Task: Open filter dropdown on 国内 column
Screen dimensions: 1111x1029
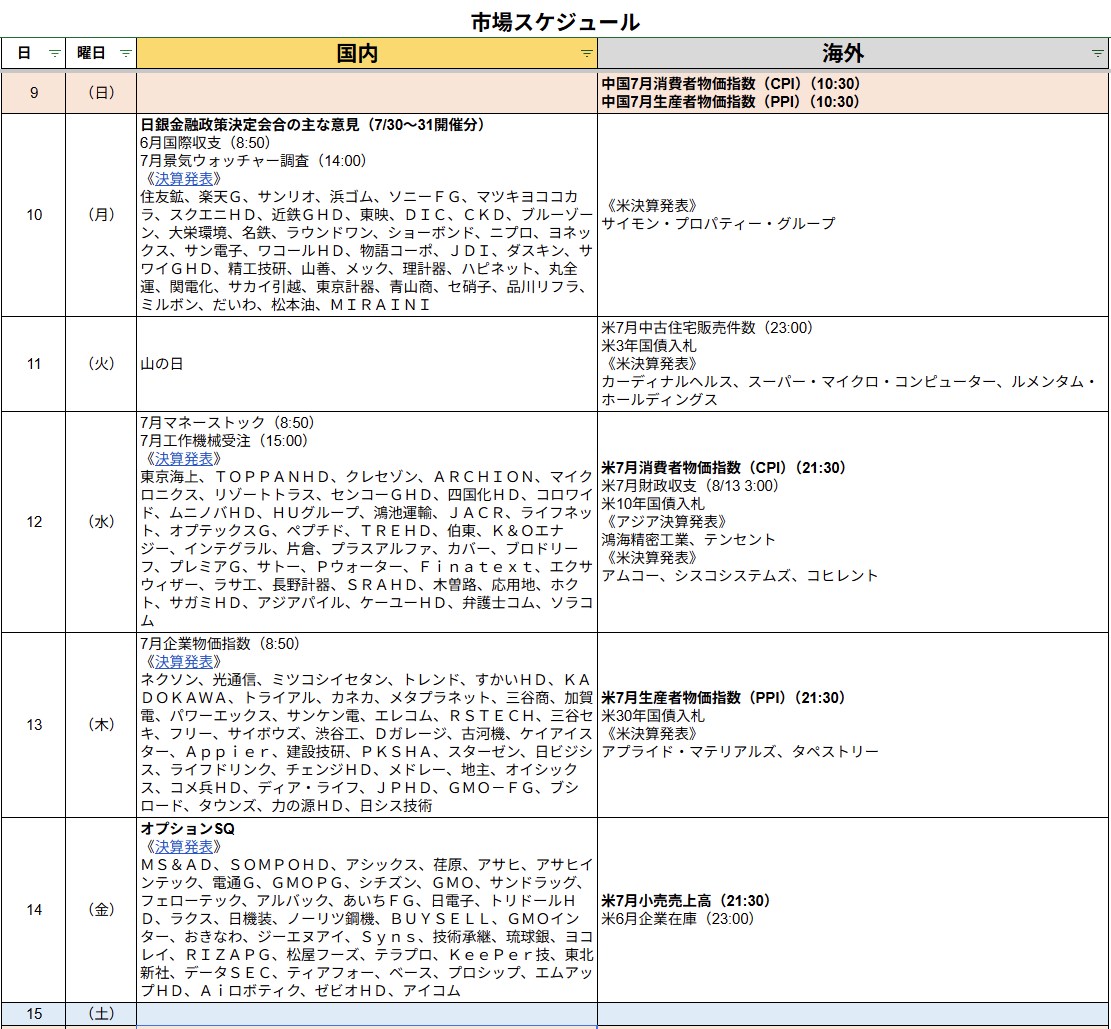Action: click(586, 53)
